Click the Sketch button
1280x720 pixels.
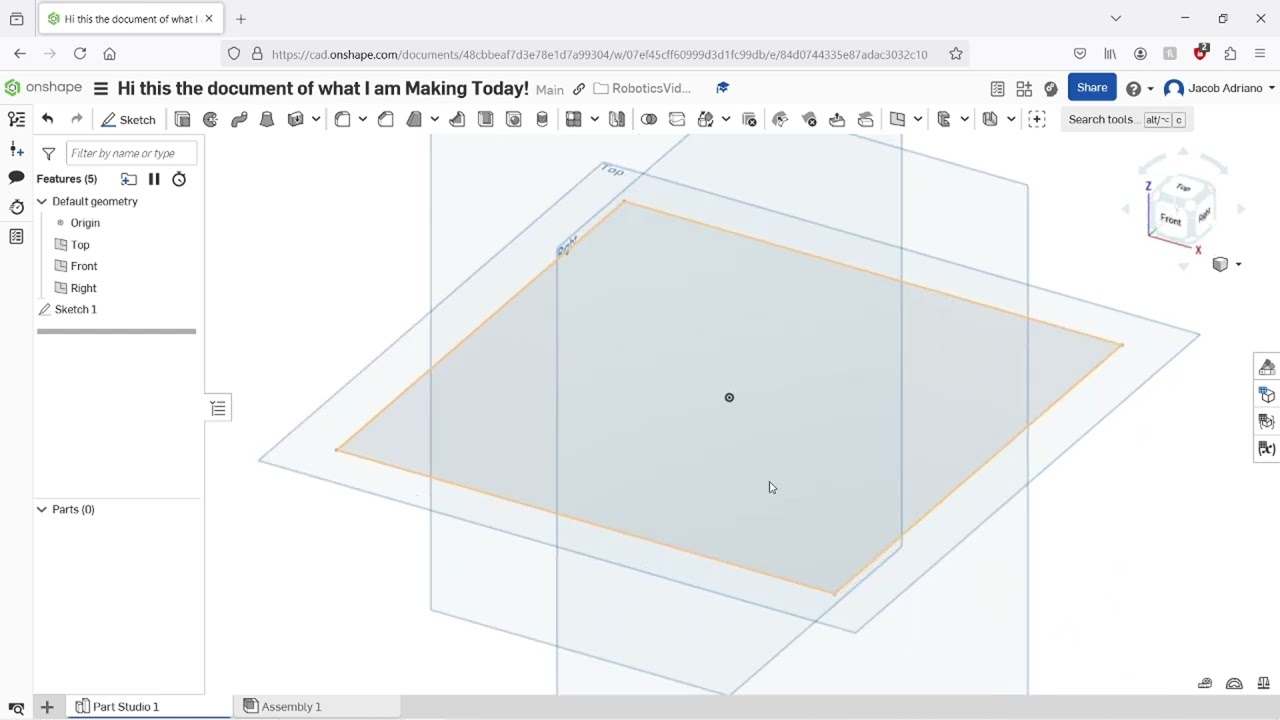[128, 119]
